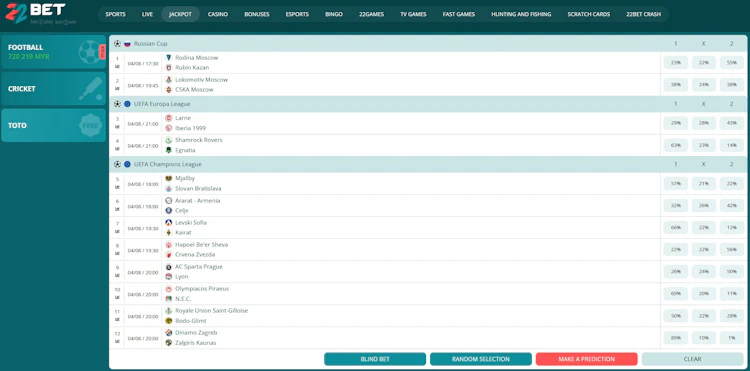Viewport: 750px width, 371px height.
Task: Click Lyon team crest
Action: [168, 276]
